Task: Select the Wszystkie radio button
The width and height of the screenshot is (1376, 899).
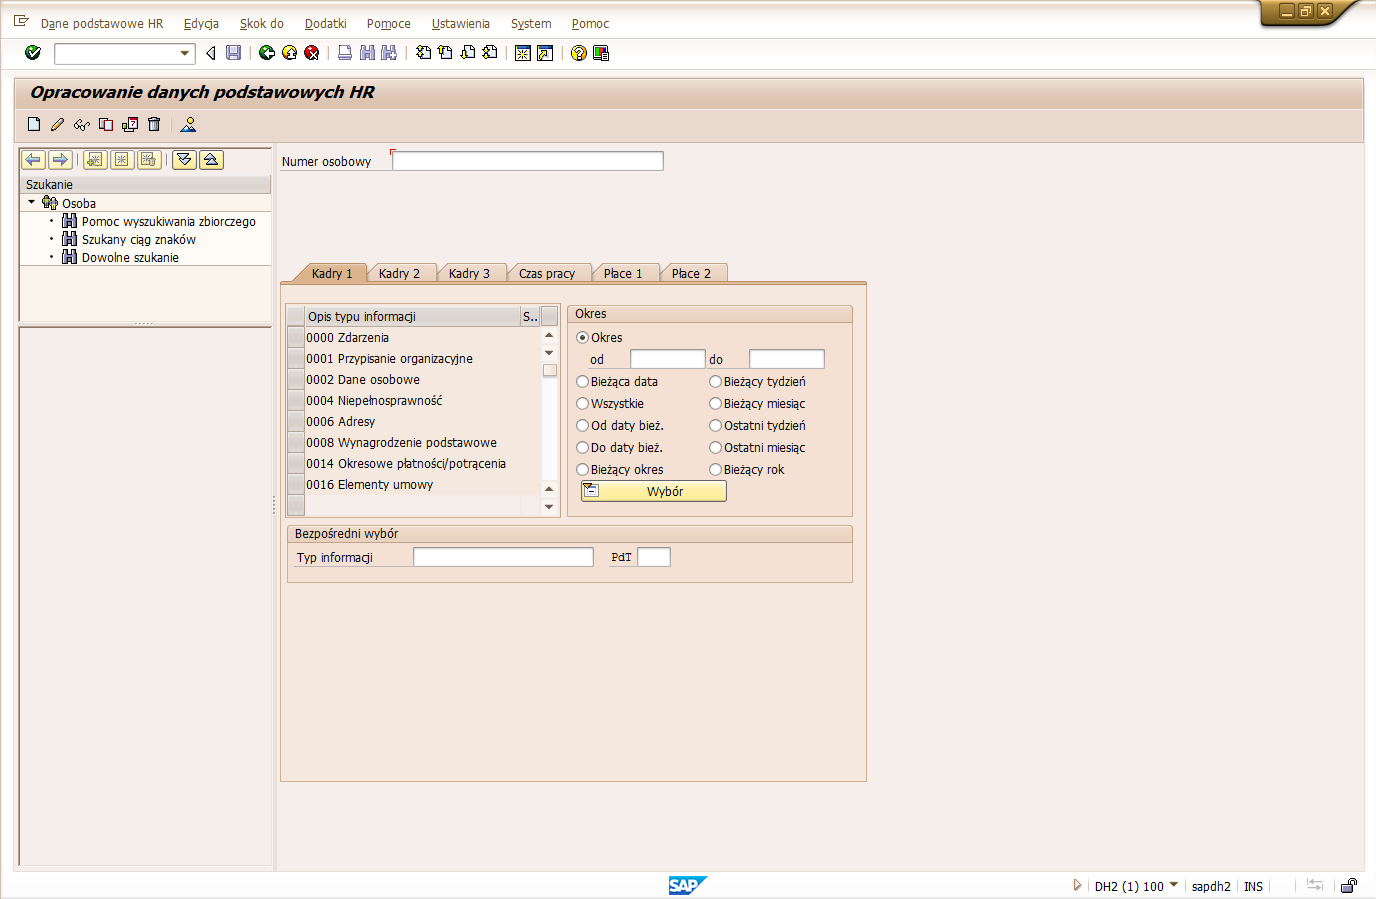Action: coord(582,404)
